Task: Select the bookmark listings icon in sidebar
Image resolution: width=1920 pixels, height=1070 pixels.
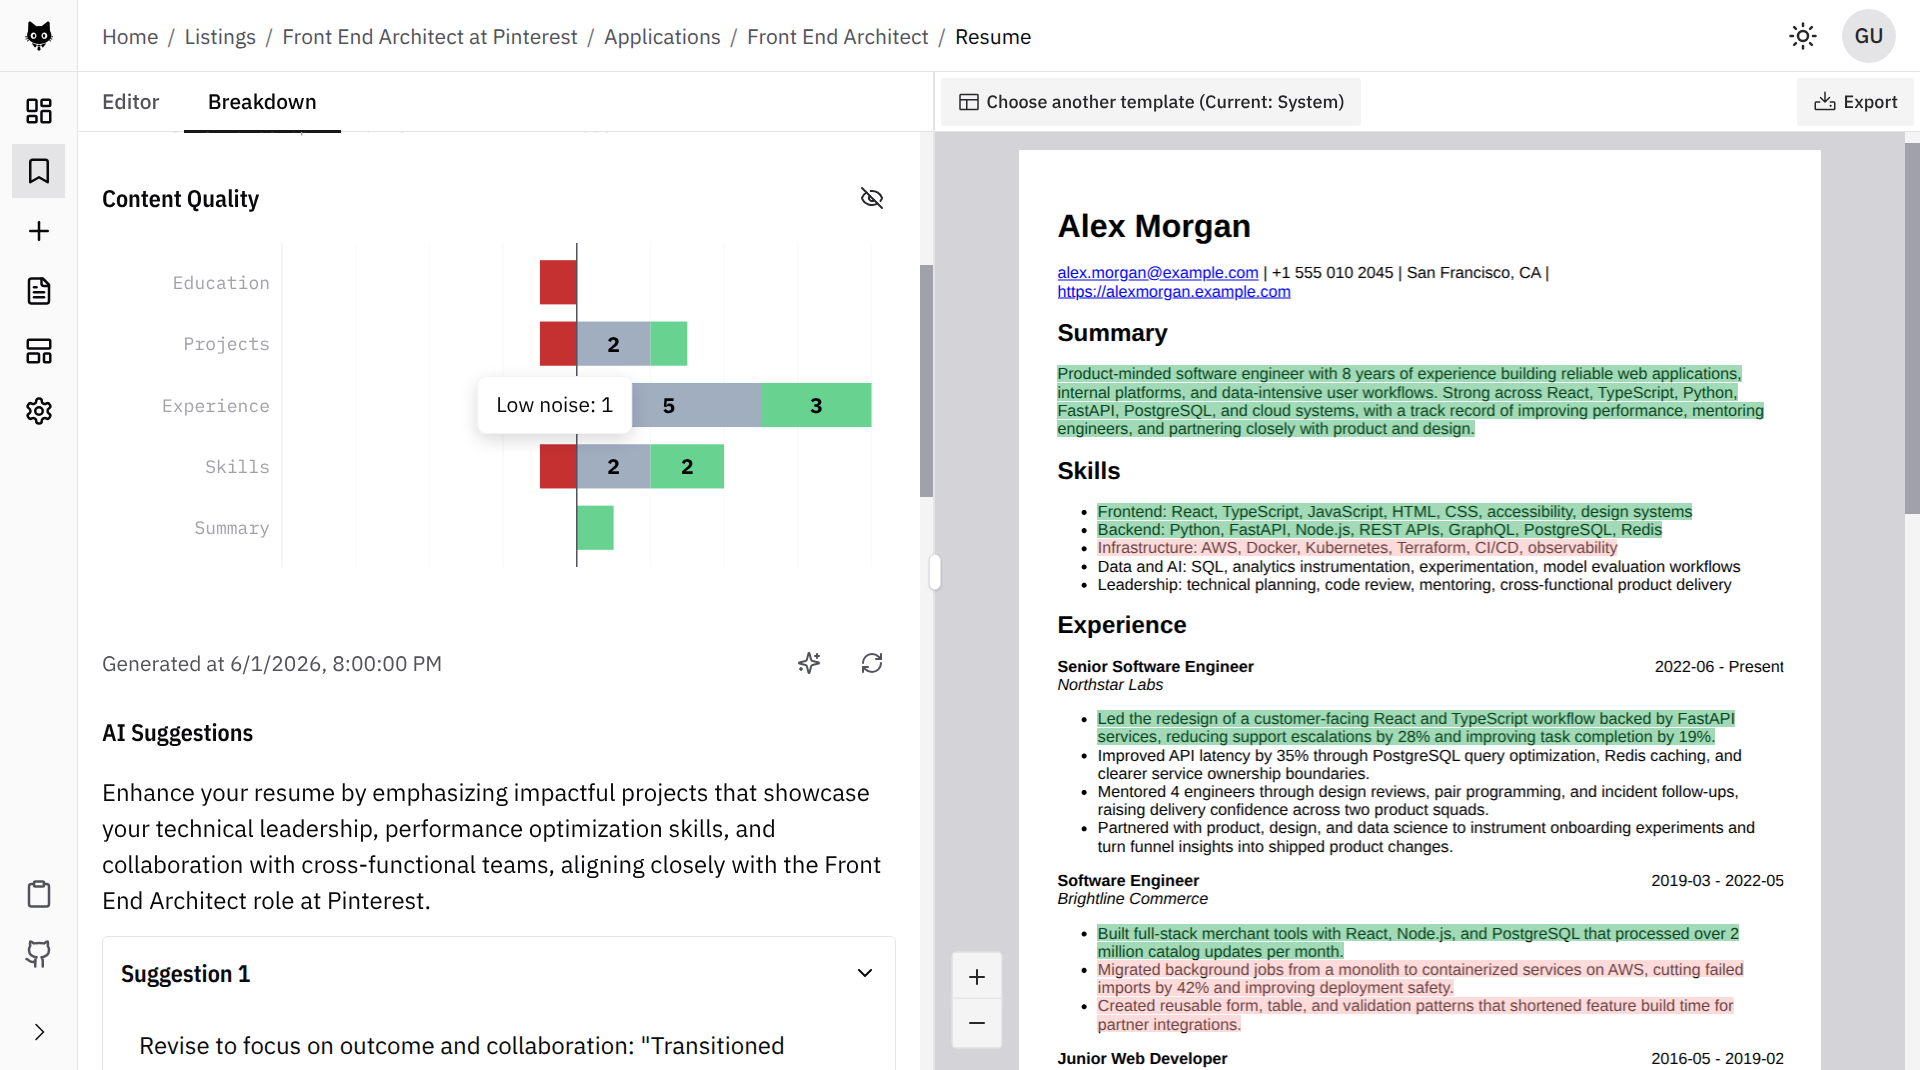Action: (38, 171)
